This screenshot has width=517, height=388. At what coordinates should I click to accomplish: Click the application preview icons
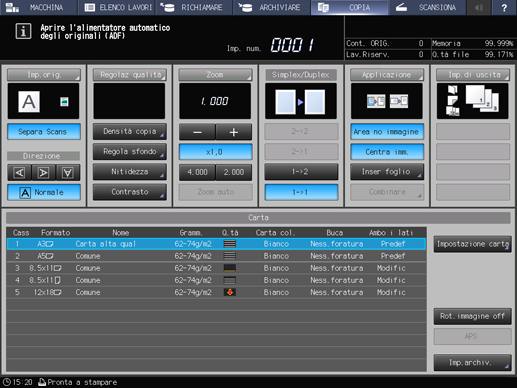pyautogui.click(x=387, y=101)
